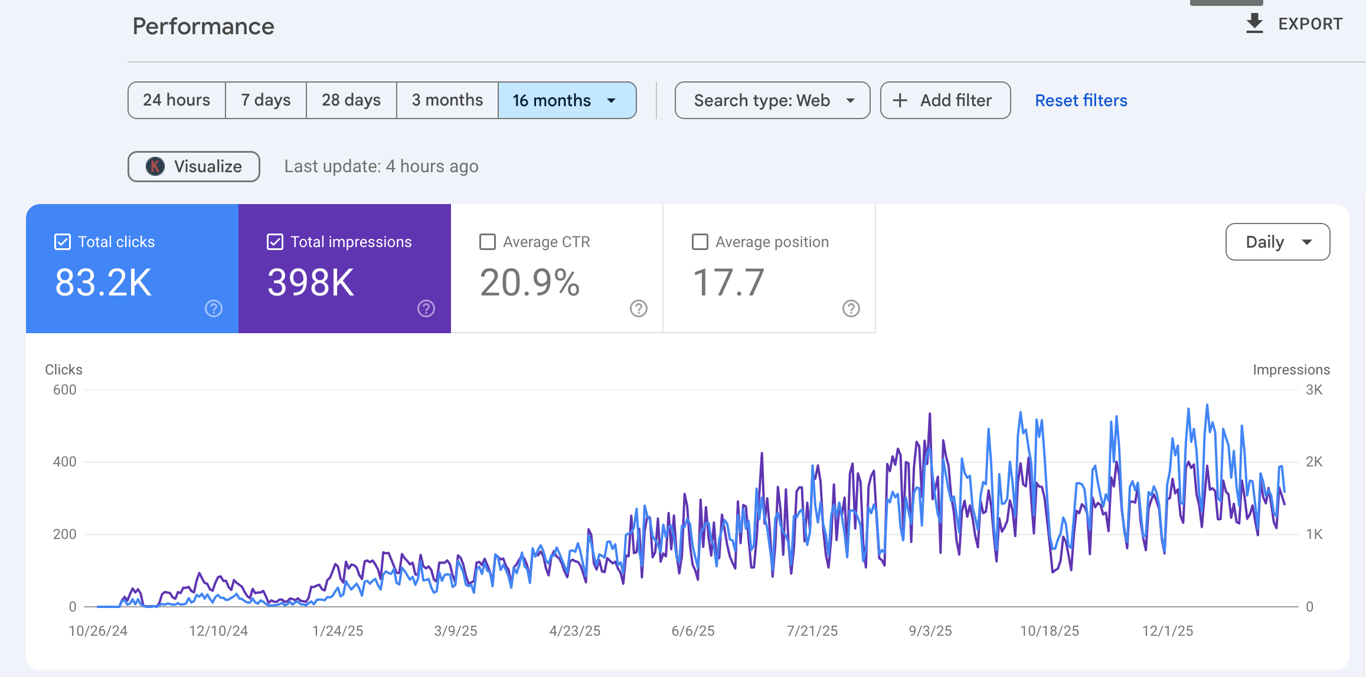This screenshot has height=677, width=1366.
Task: Open the Daily granularity dropdown
Action: (x=1277, y=242)
